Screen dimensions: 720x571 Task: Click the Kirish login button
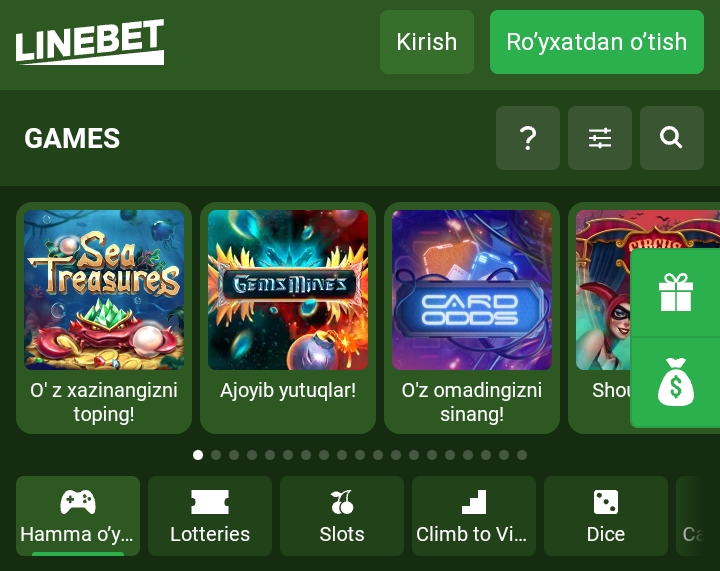pos(427,42)
